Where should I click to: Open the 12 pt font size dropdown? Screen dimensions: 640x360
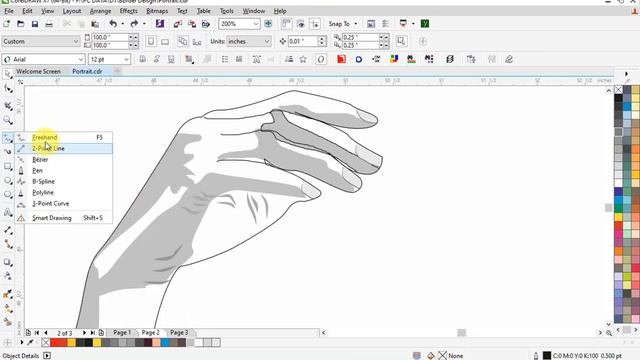(126, 60)
